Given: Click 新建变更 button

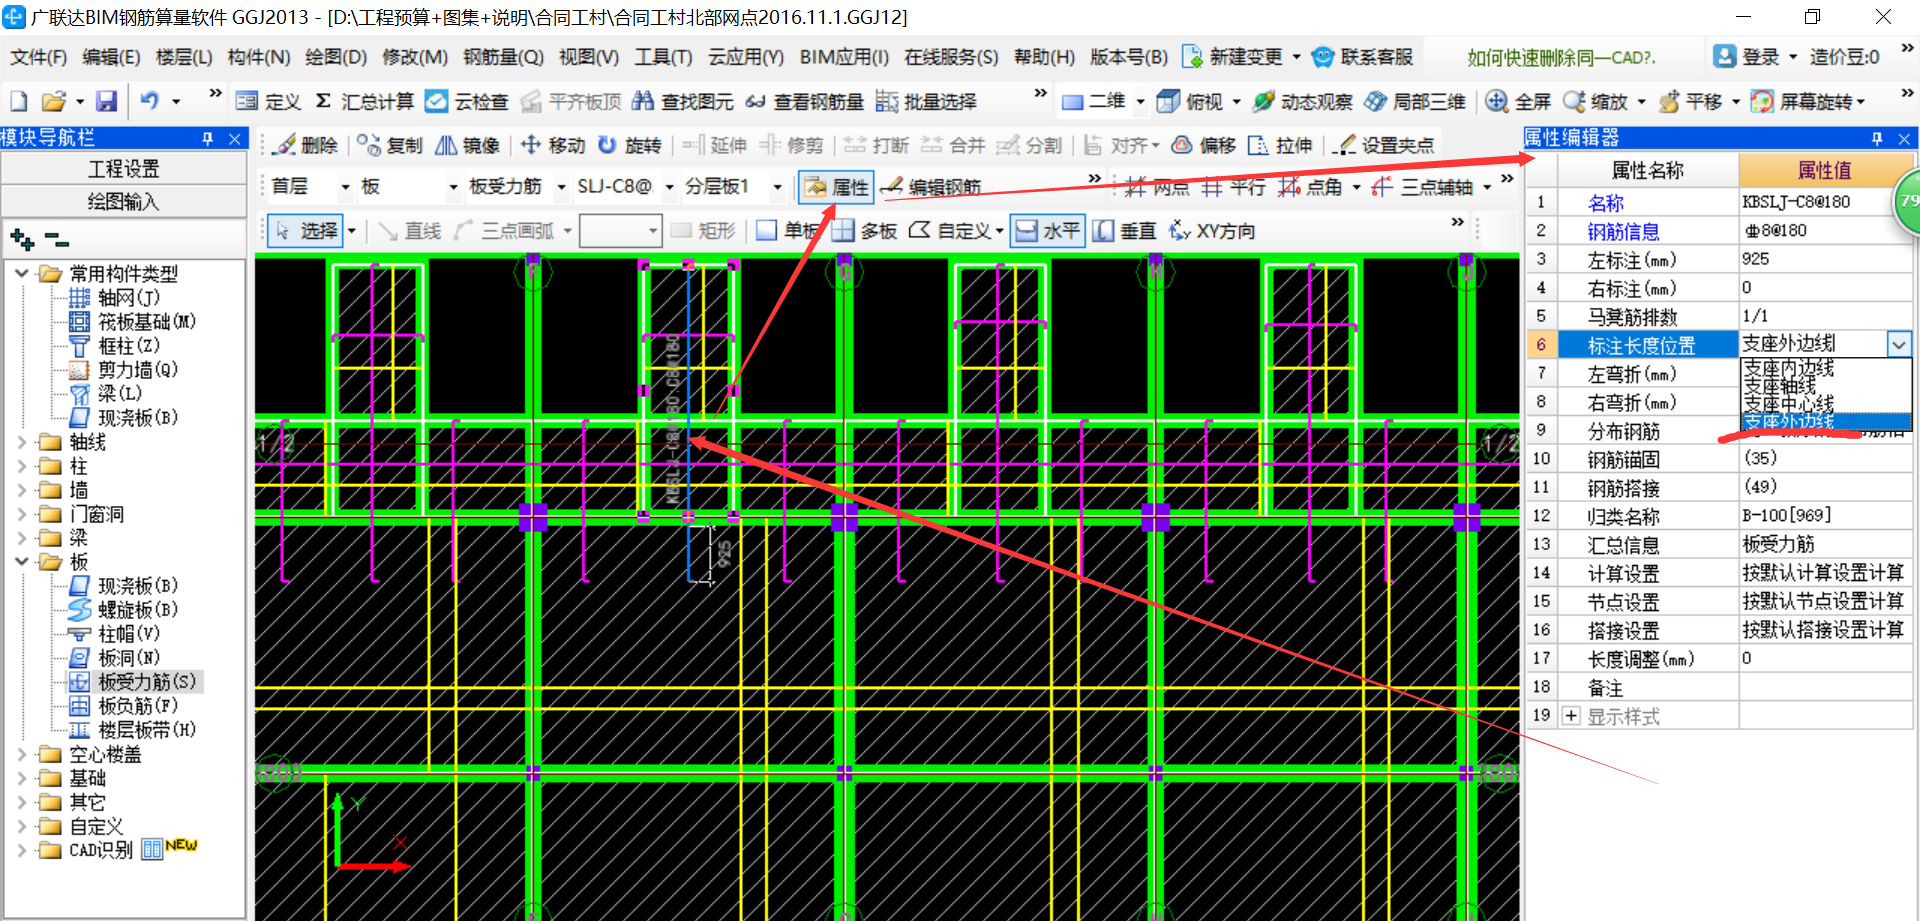Looking at the screenshot, I should [x=1232, y=57].
